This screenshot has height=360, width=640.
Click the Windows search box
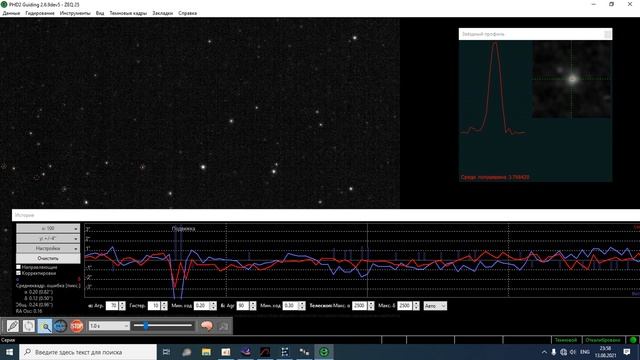coord(88,352)
